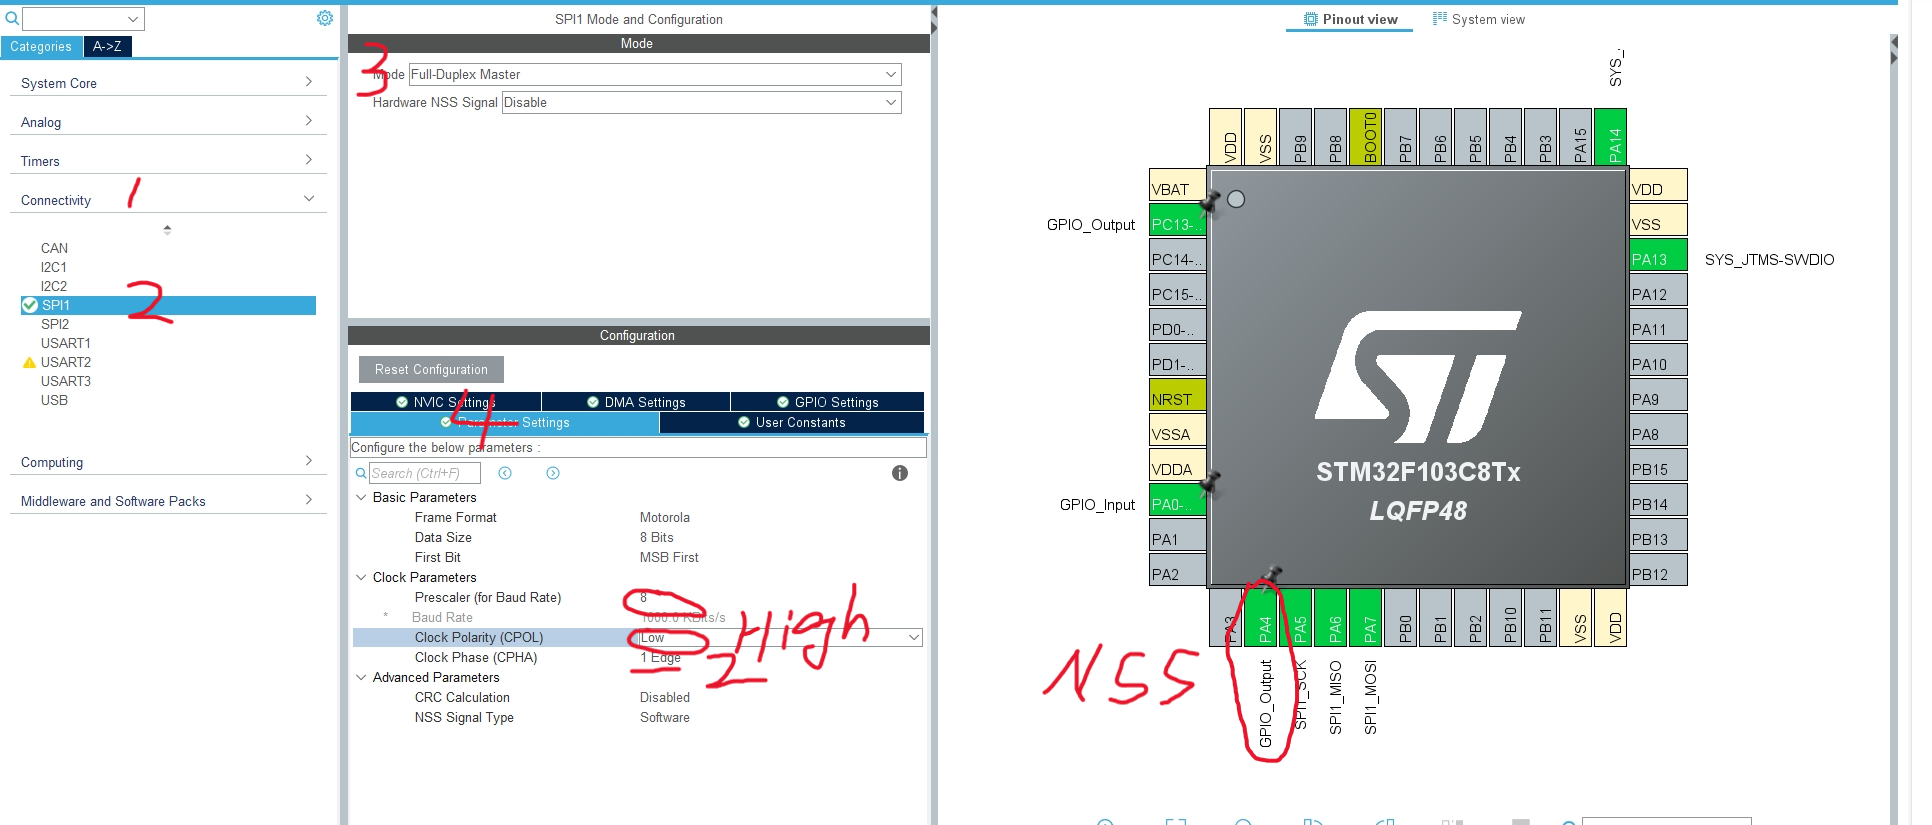The height and width of the screenshot is (825, 1932).
Task: Collapse the Advanced Parameters group
Action: pos(361,677)
